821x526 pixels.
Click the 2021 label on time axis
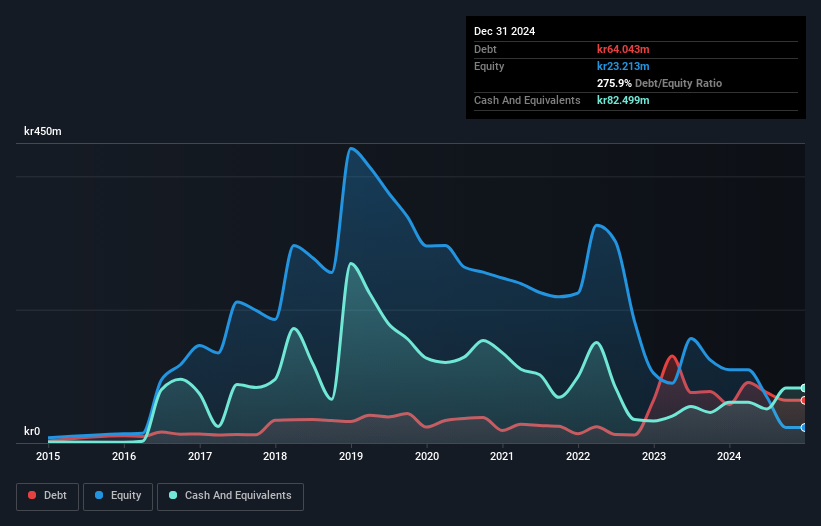tap(502, 456)
